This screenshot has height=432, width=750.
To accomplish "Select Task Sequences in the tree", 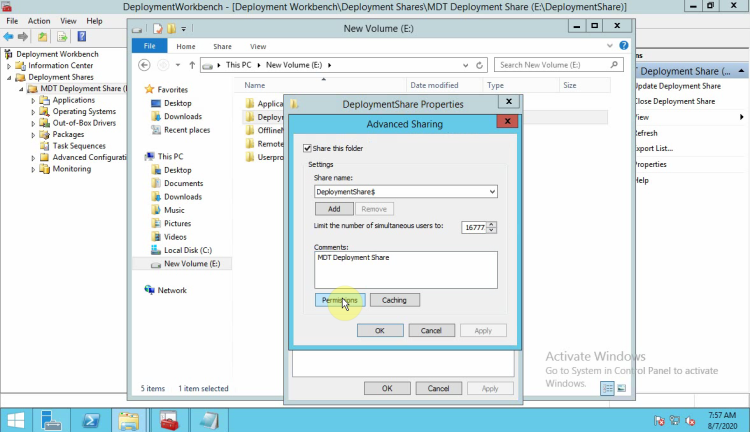I will [79, 146].
